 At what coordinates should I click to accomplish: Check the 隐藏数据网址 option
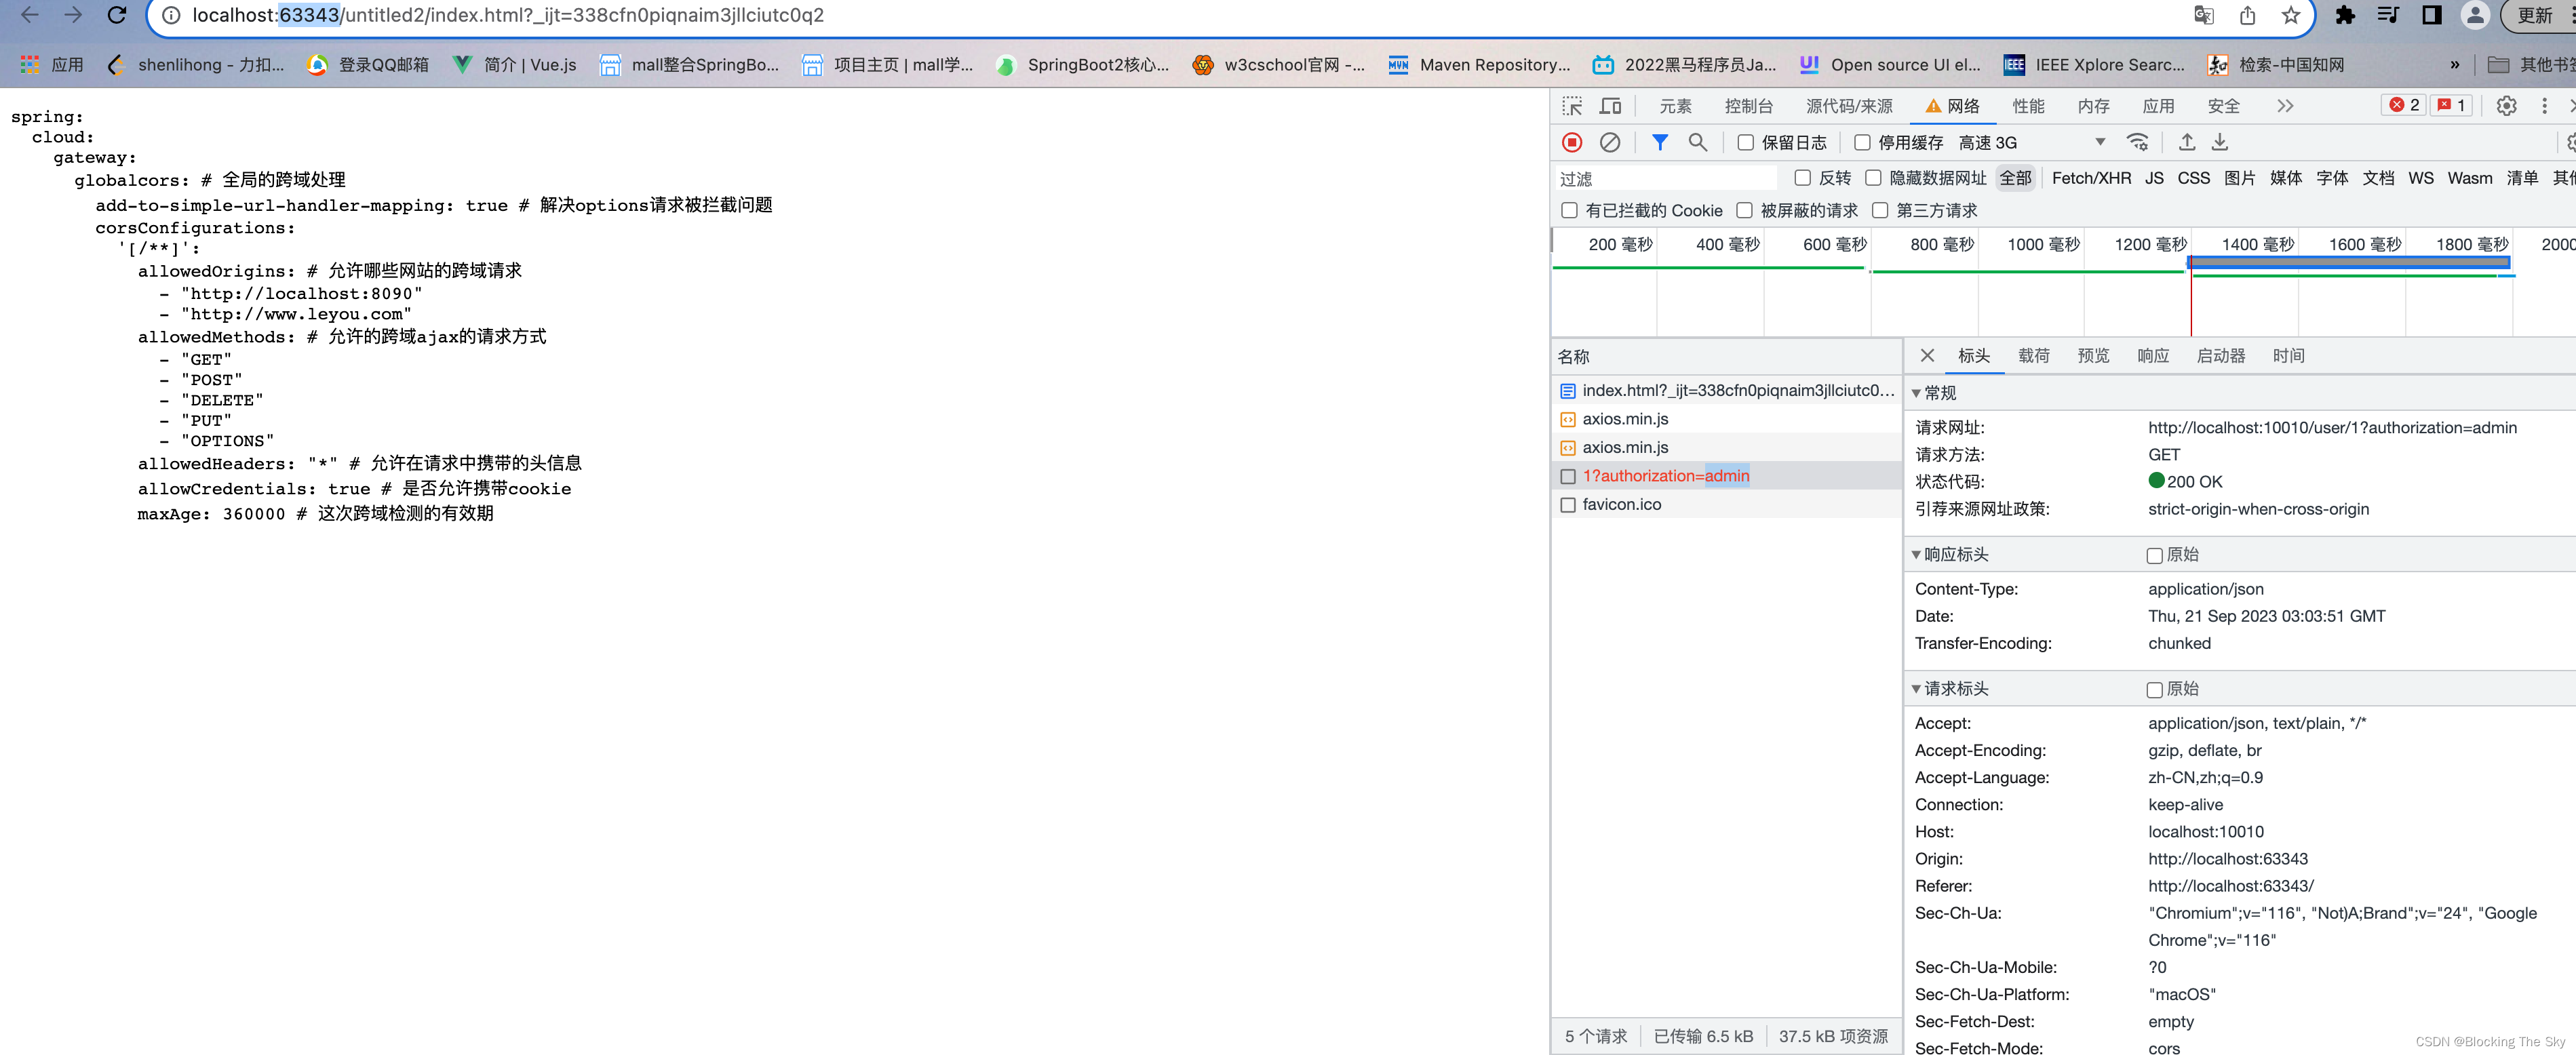click(x=1873, y=178)
